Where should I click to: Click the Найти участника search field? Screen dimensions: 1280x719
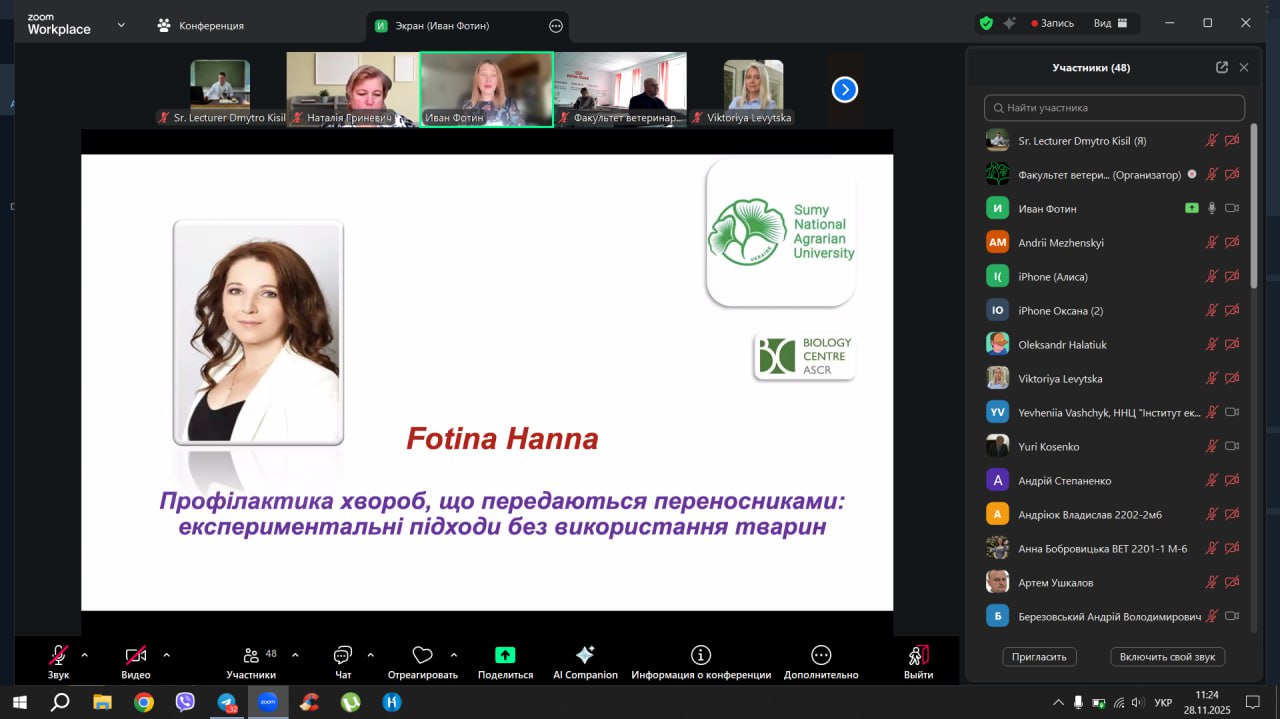(1114, 108)
